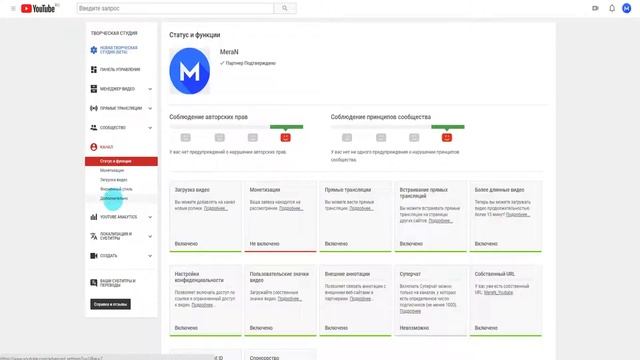Screen dimensions: 640x360
Task: Click the MeraN channel name
Action: click(x=229, y=52)
